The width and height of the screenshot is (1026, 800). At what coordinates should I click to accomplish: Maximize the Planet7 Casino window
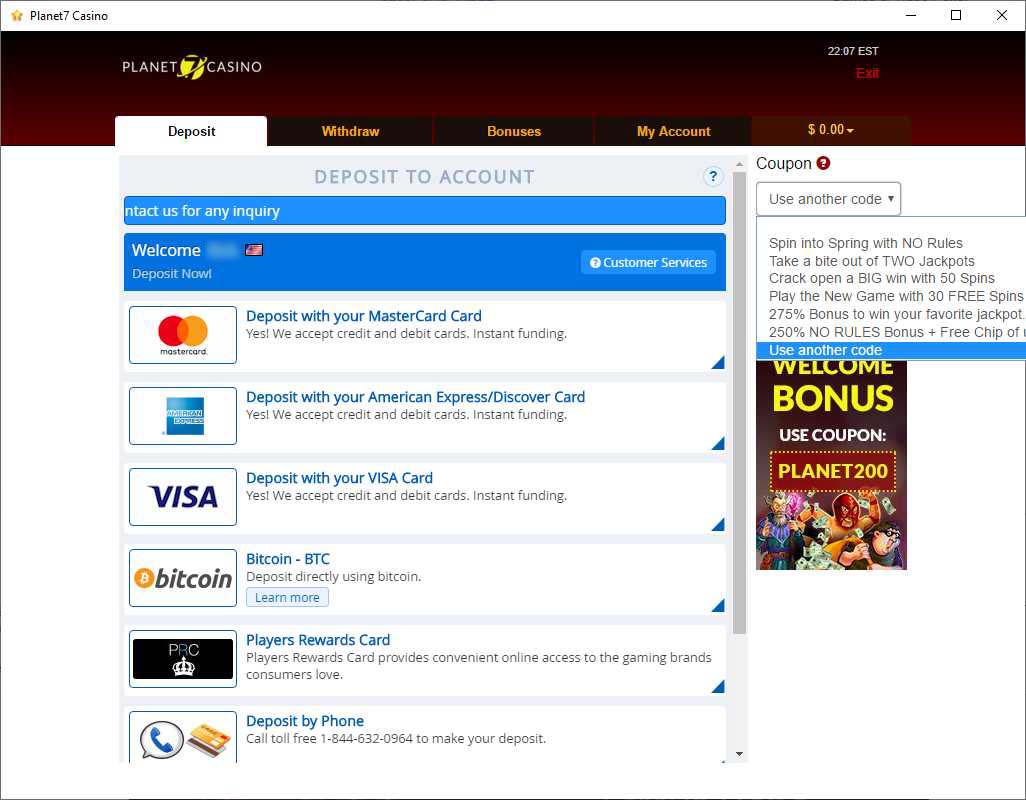point(956,15)
